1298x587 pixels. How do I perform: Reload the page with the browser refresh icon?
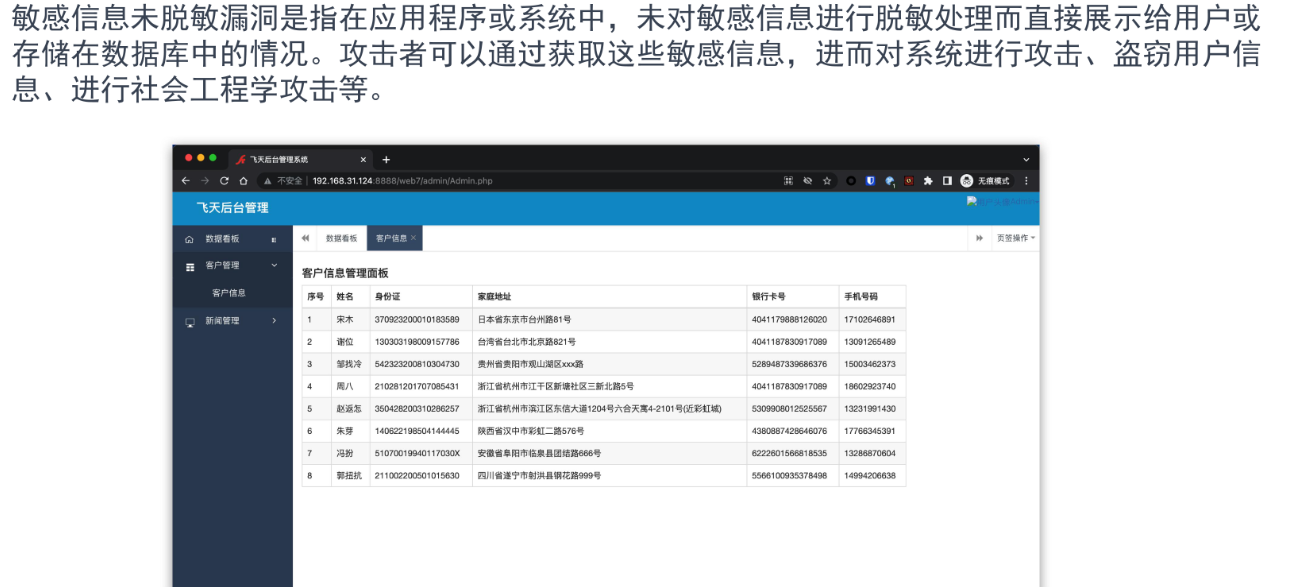(223, 181)
